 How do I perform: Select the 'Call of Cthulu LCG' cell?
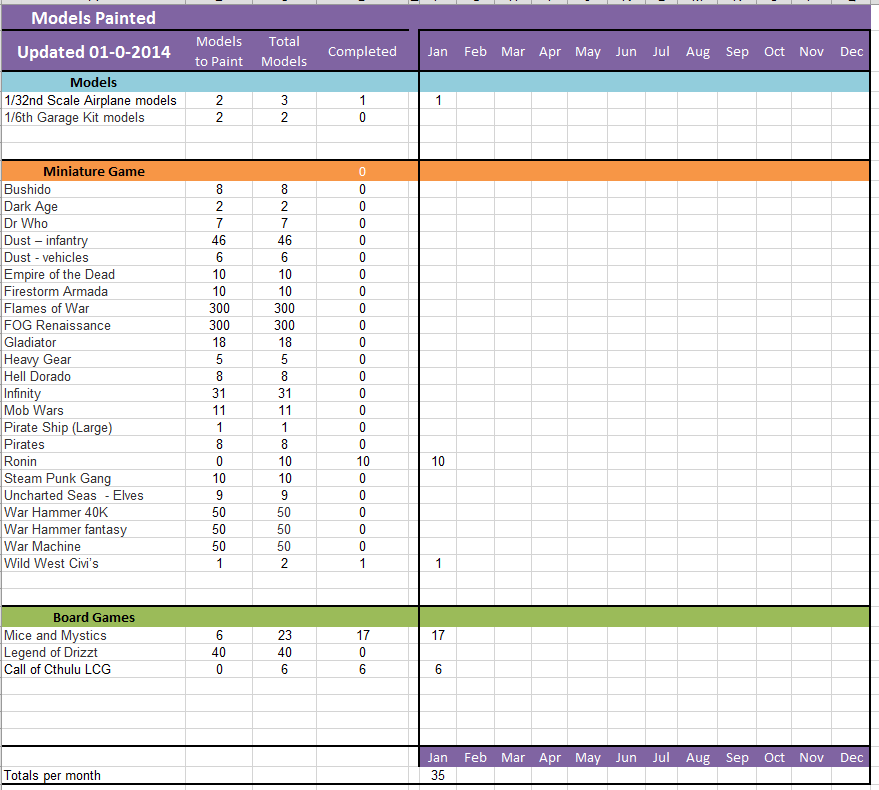click(x=94, y=669)
